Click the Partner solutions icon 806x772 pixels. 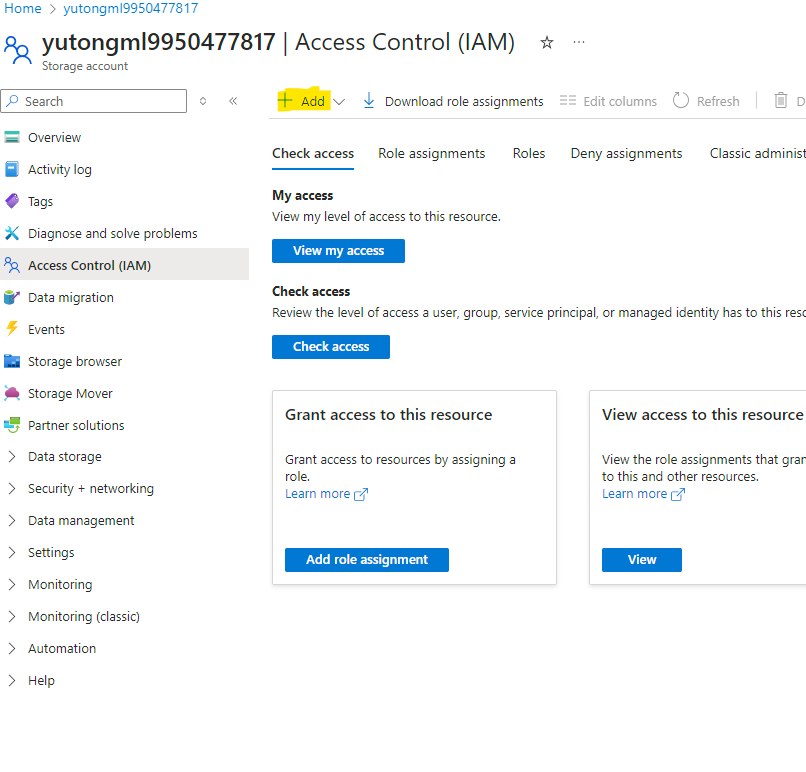tap(12, 425)
